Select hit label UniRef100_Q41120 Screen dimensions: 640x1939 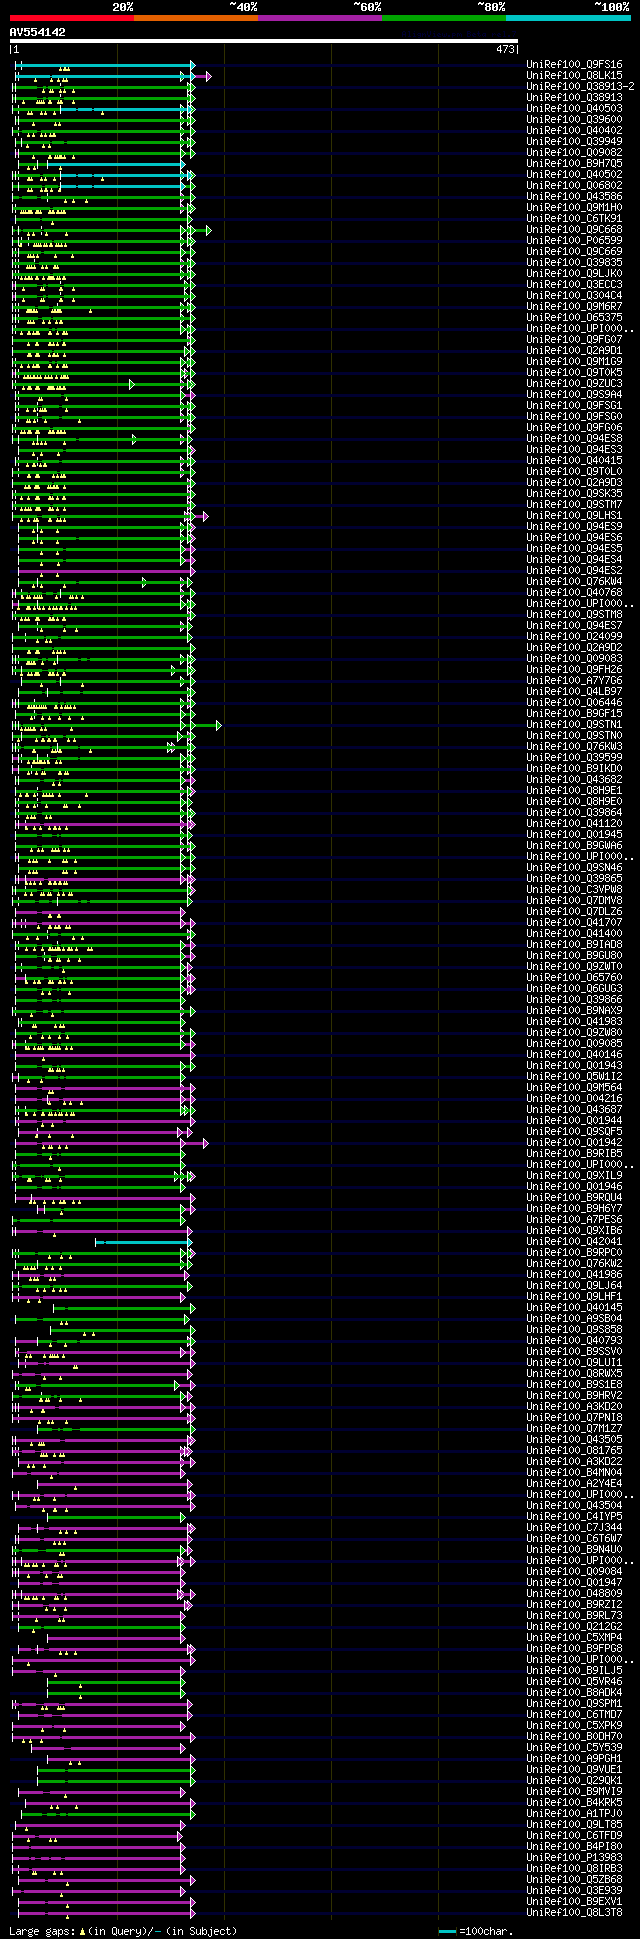pos(574,823)
